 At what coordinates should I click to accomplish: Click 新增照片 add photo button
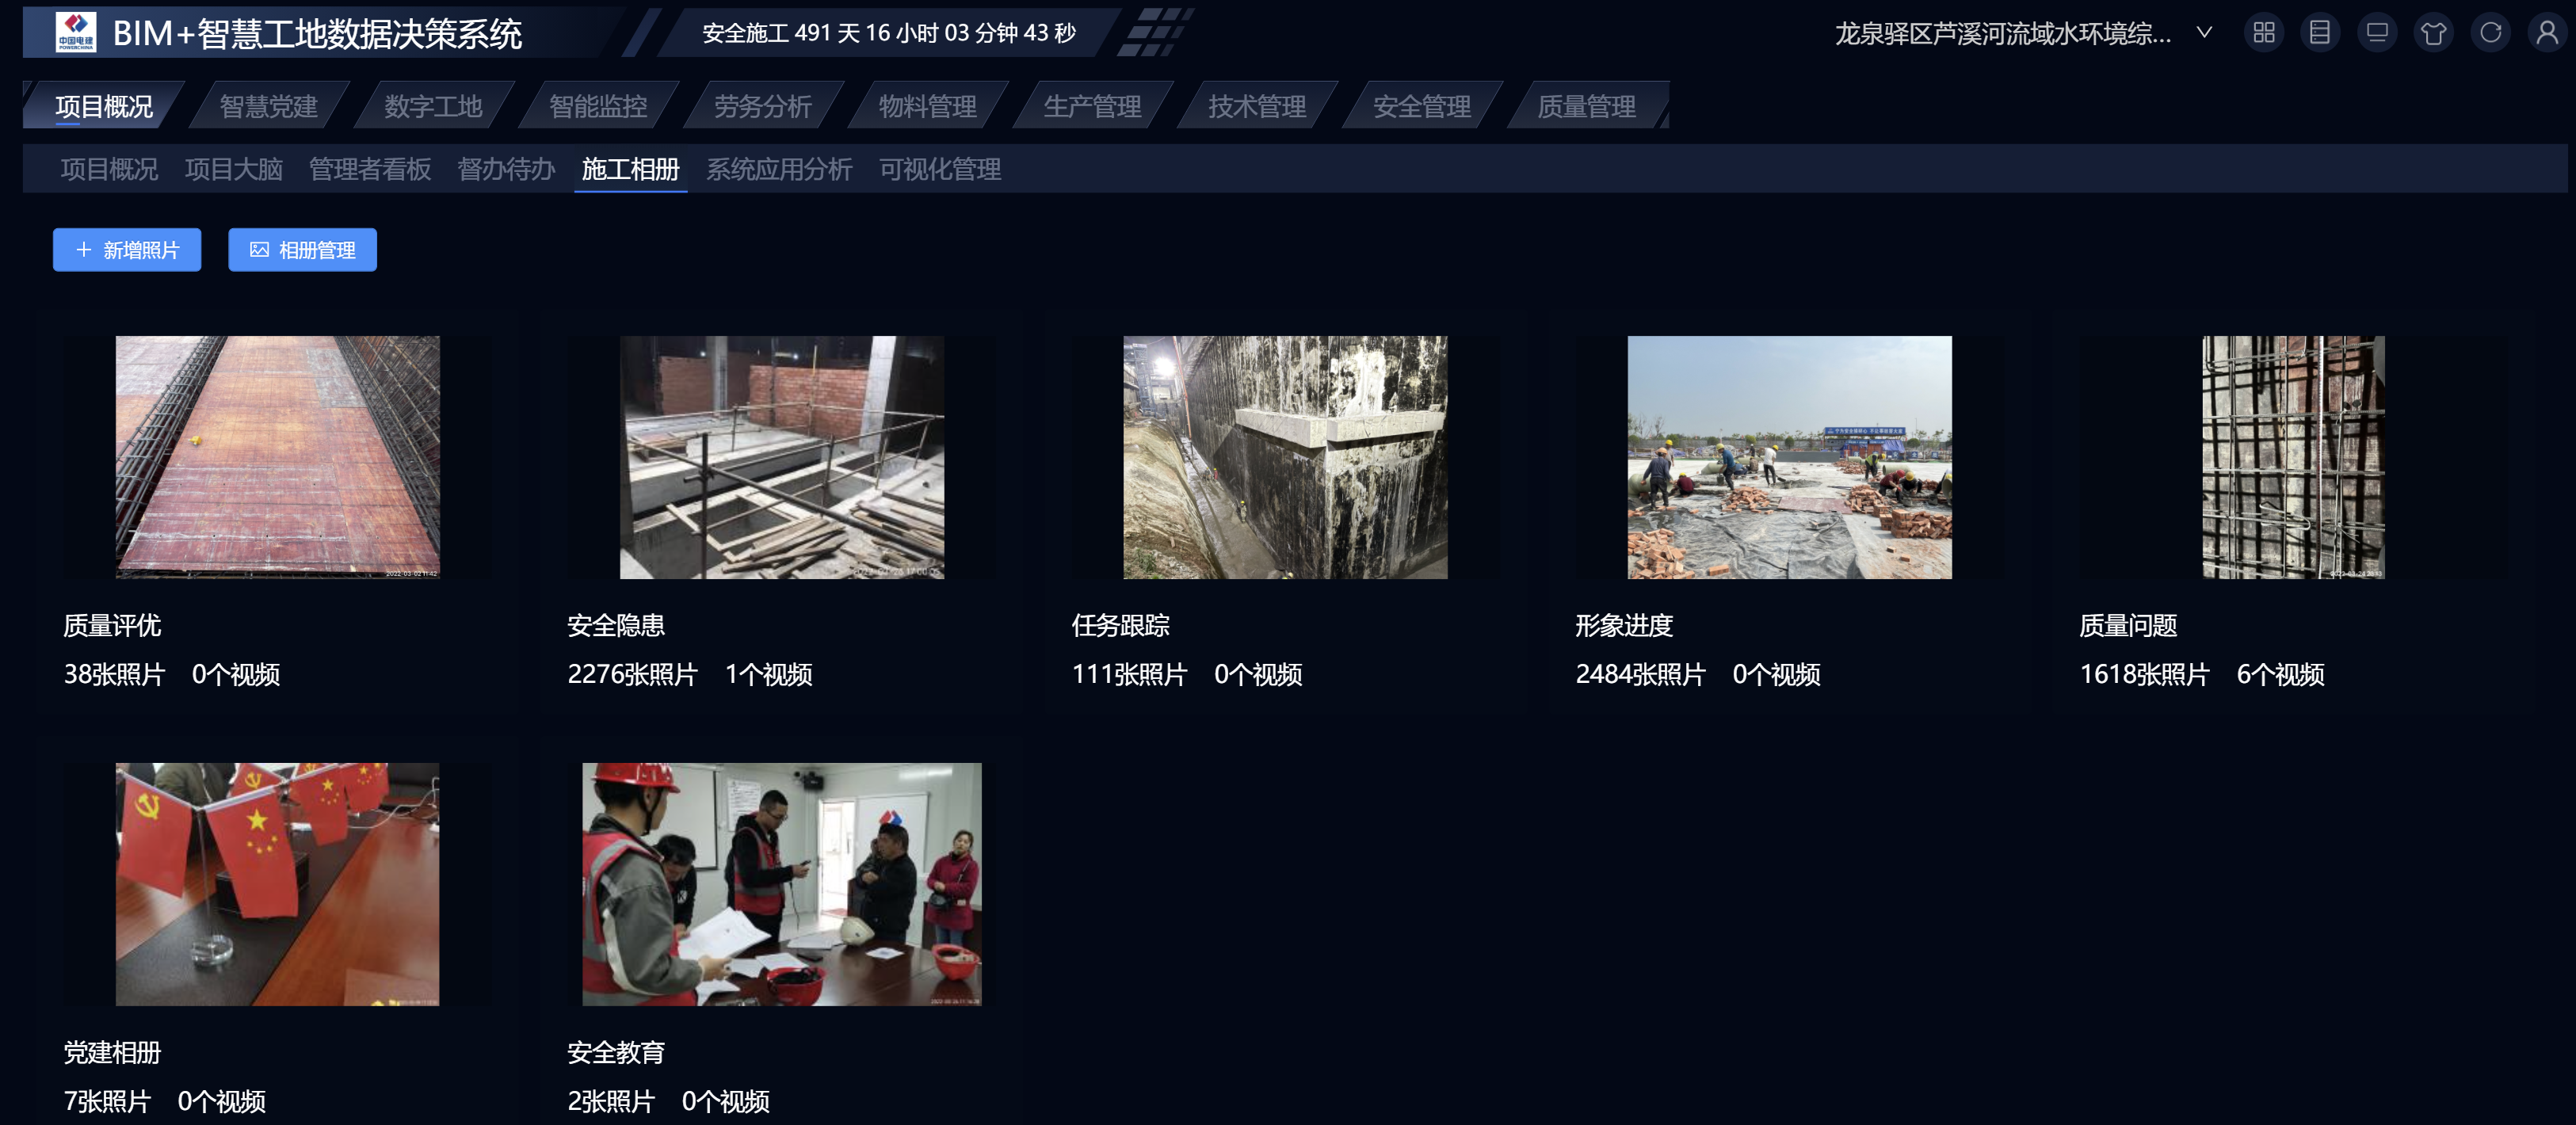pyautogui.click(x=127, y=250)
